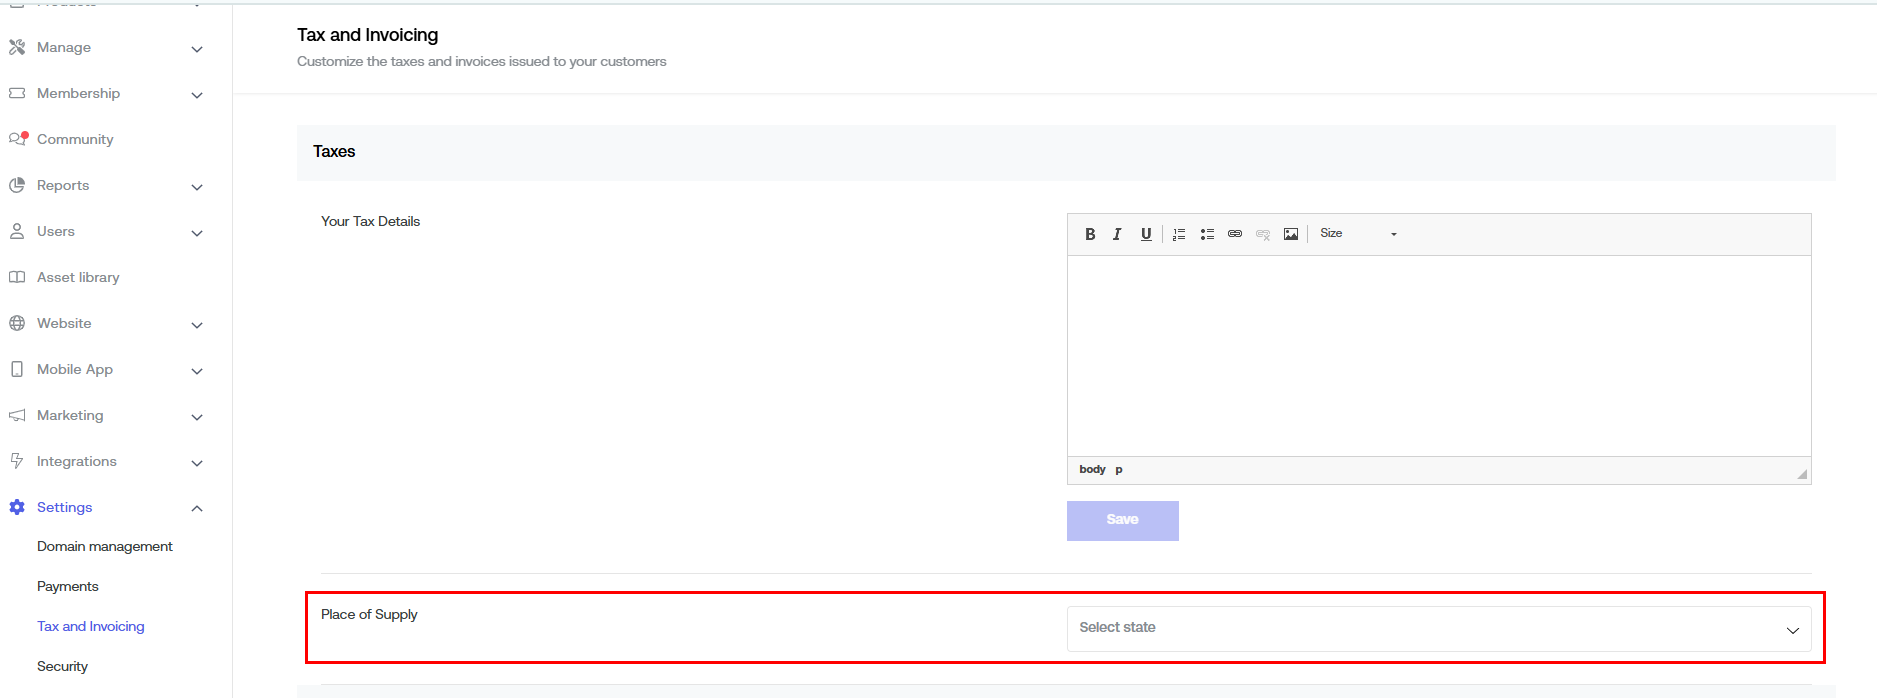Click the insert link icon
The height and width of the screenshot is (698, 1877).
1235,234
